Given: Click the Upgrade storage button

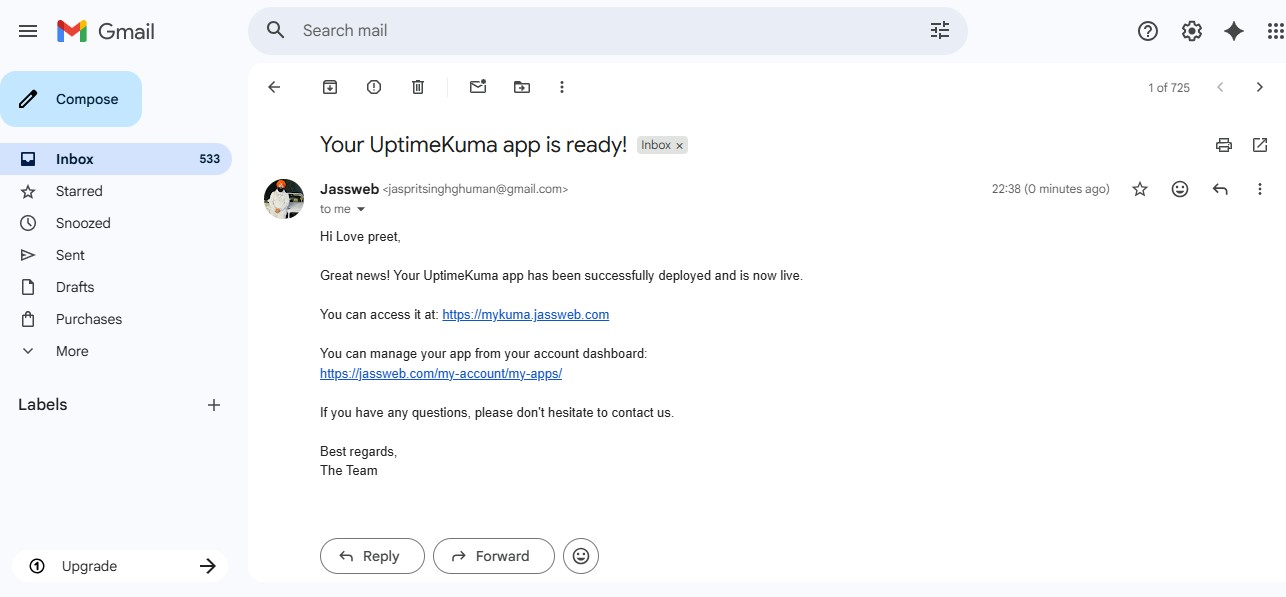Looking at the screenshot, I should click(120, 566).
